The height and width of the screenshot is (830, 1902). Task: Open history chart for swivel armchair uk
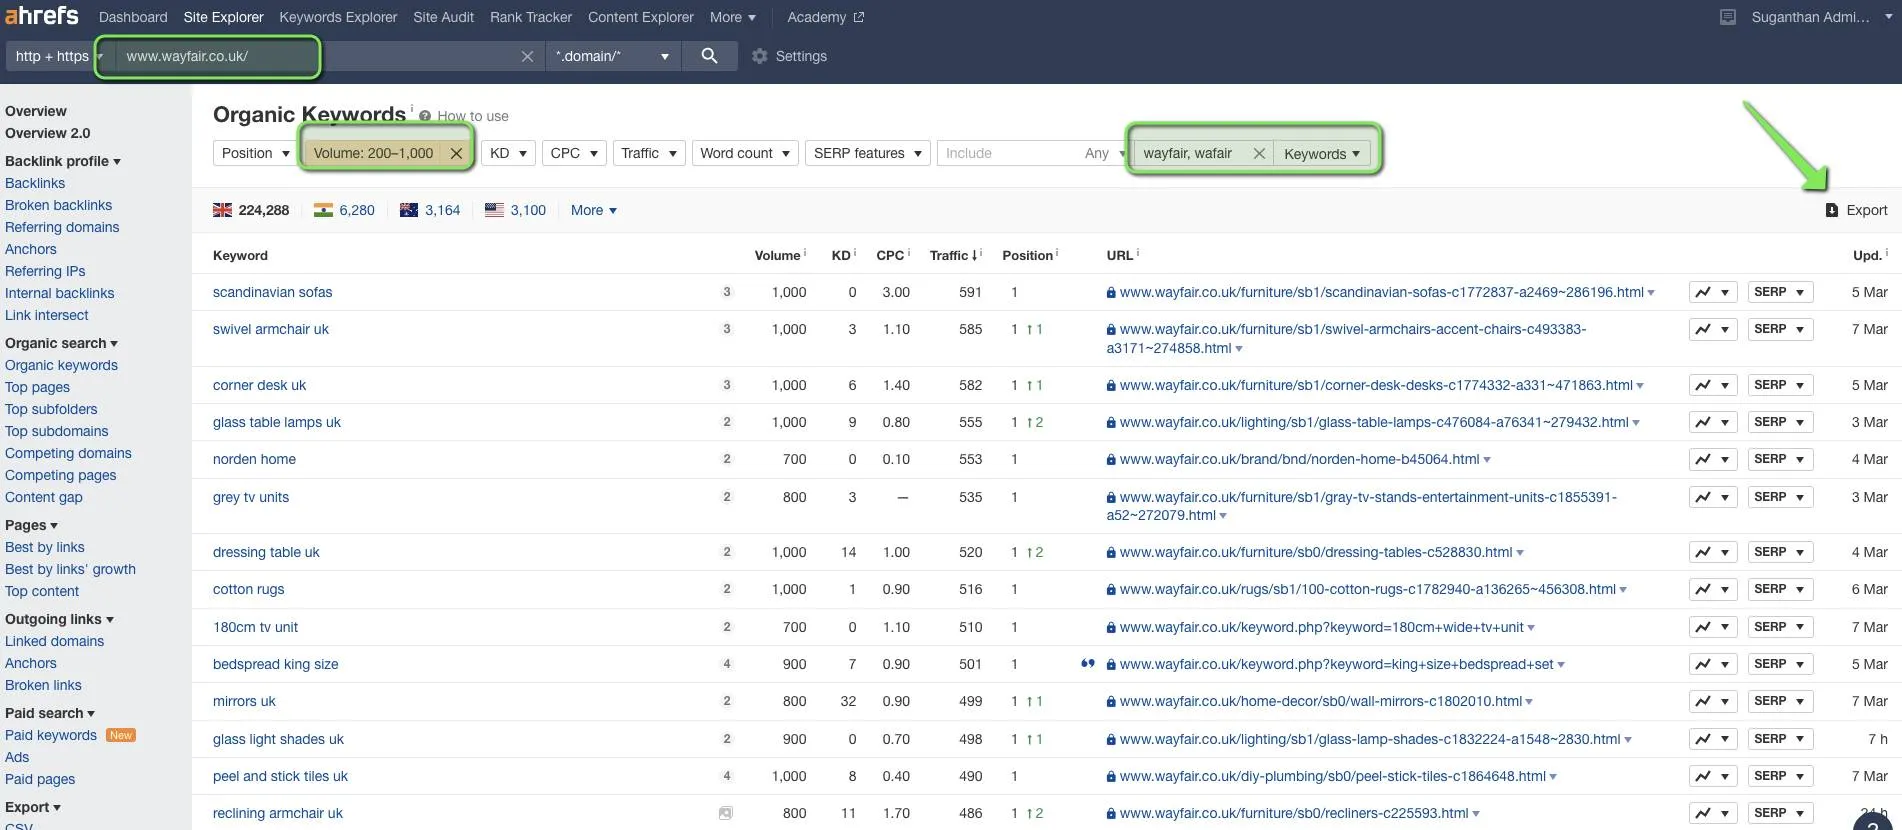tap(1712, 329)
